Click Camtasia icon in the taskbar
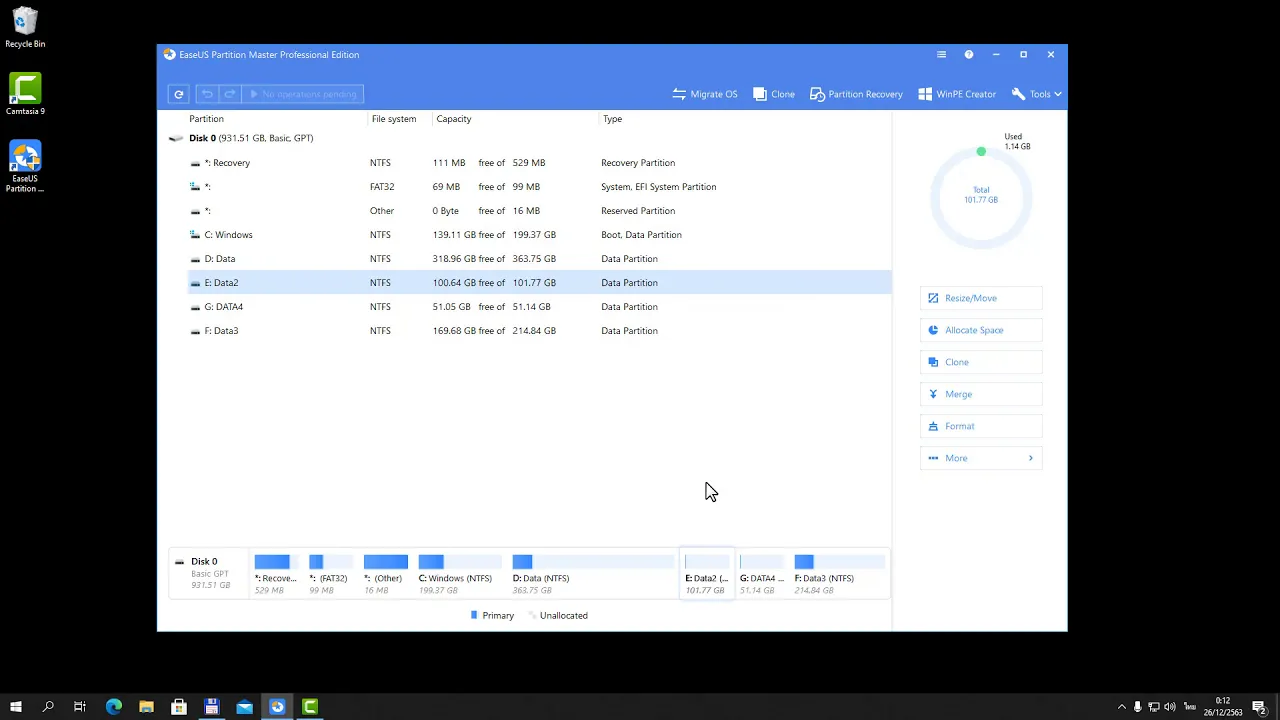The height and width of the screenshot is (720, 1280). pyautogui.click(x=310, y=707)
